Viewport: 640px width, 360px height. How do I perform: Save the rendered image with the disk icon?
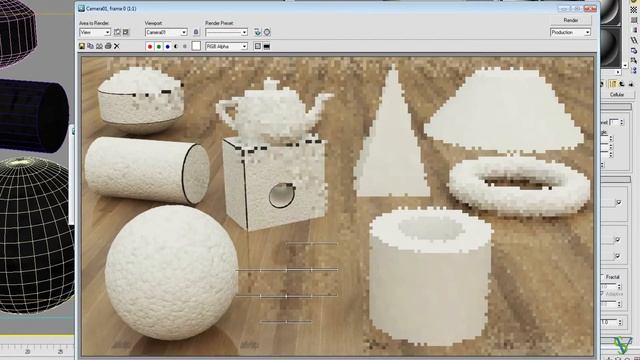(82, 47)
